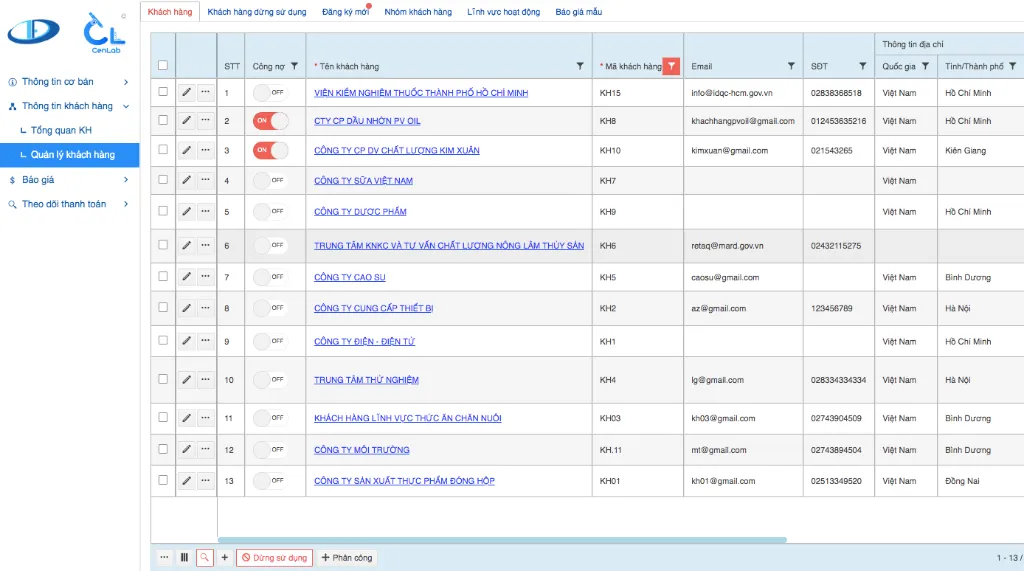Screen dimensions: 1024x571
Task: Open VIỆN KIỂM NGHIỆM THUỐC customer link
Action: point(421,93)
